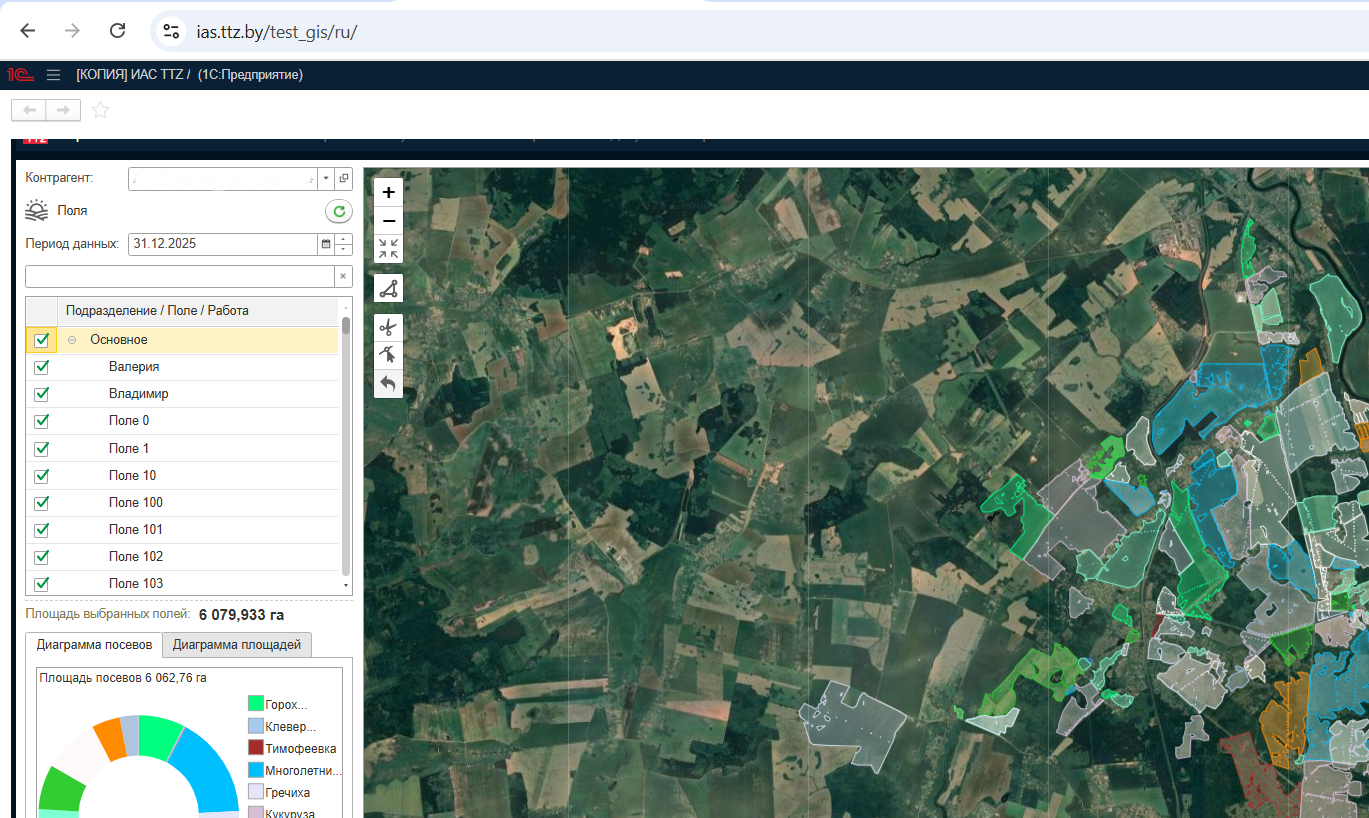
Task: Click the fit-to-extent arrows map icon
Action: pyautogui.click(x=388, y=249)
